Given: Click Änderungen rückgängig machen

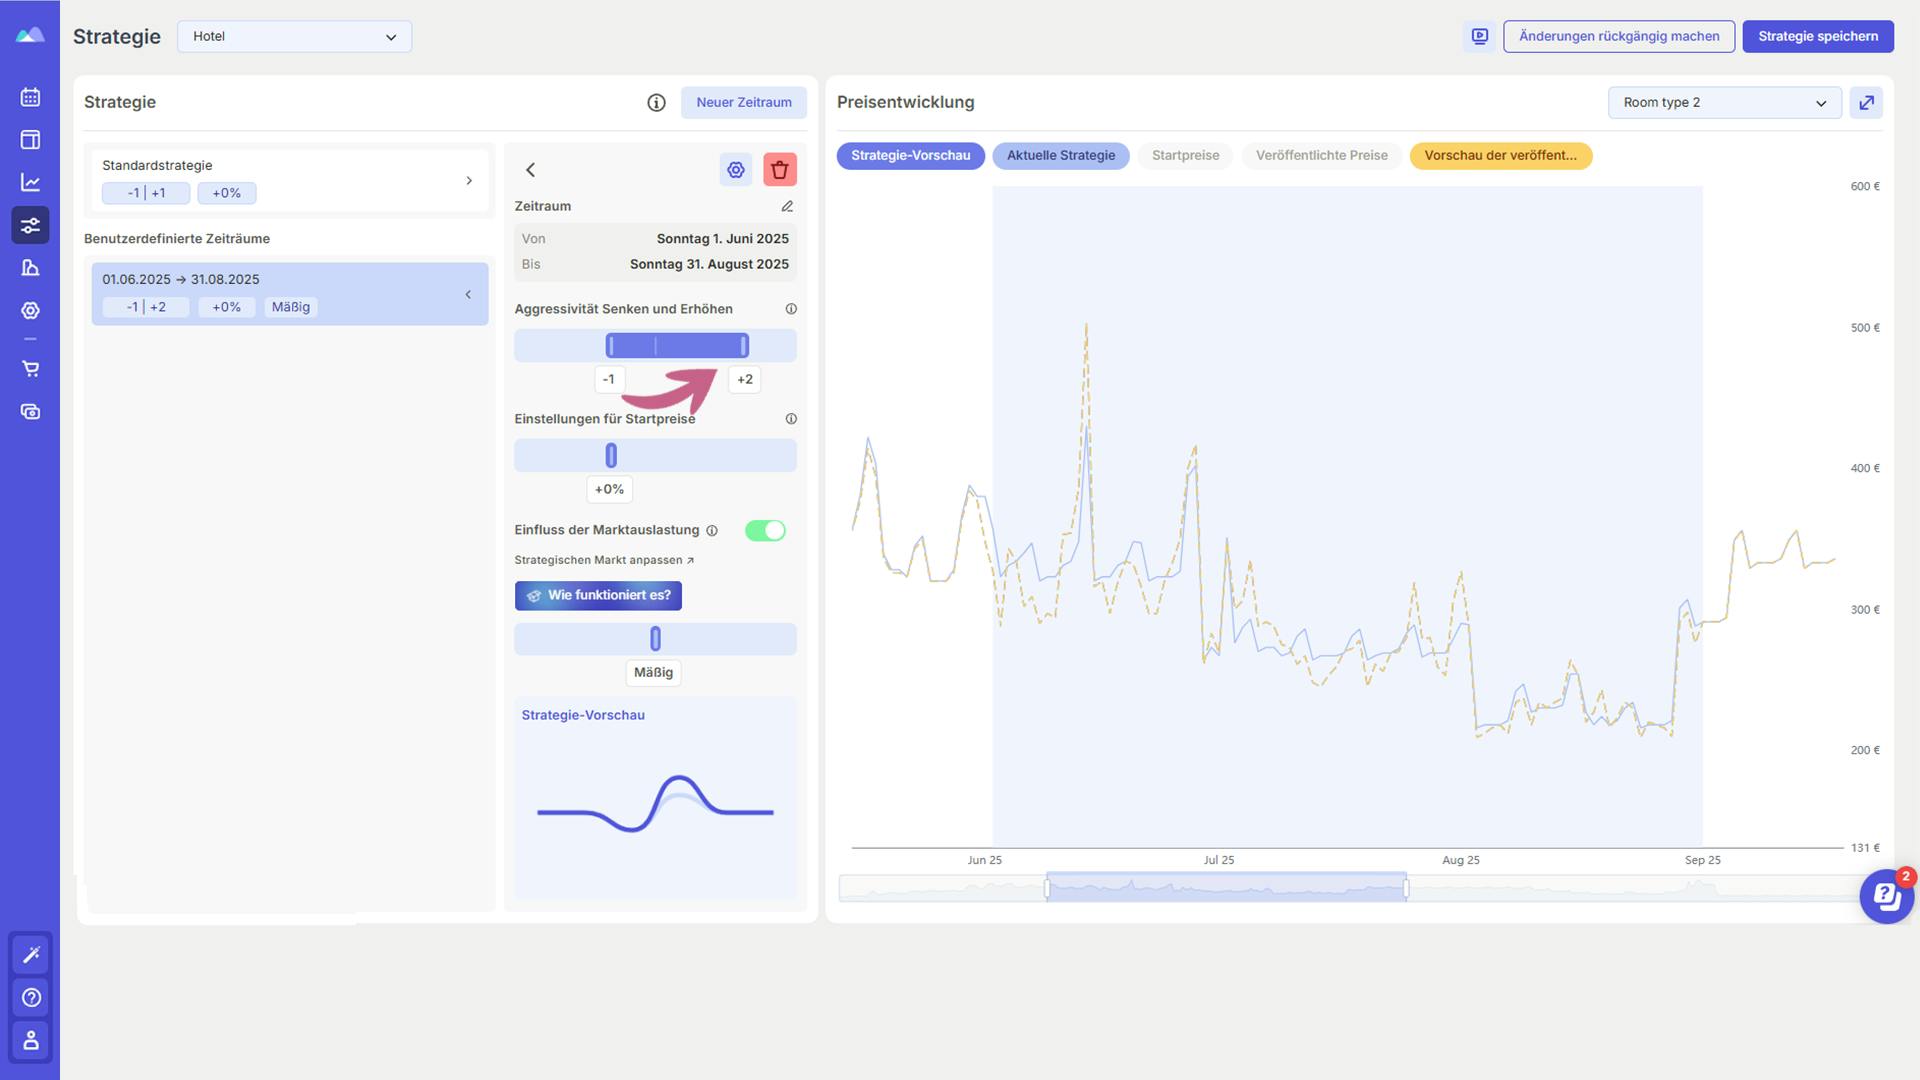Looking at the screenshot, I should pyautogui.click(x=1618, y=36).
